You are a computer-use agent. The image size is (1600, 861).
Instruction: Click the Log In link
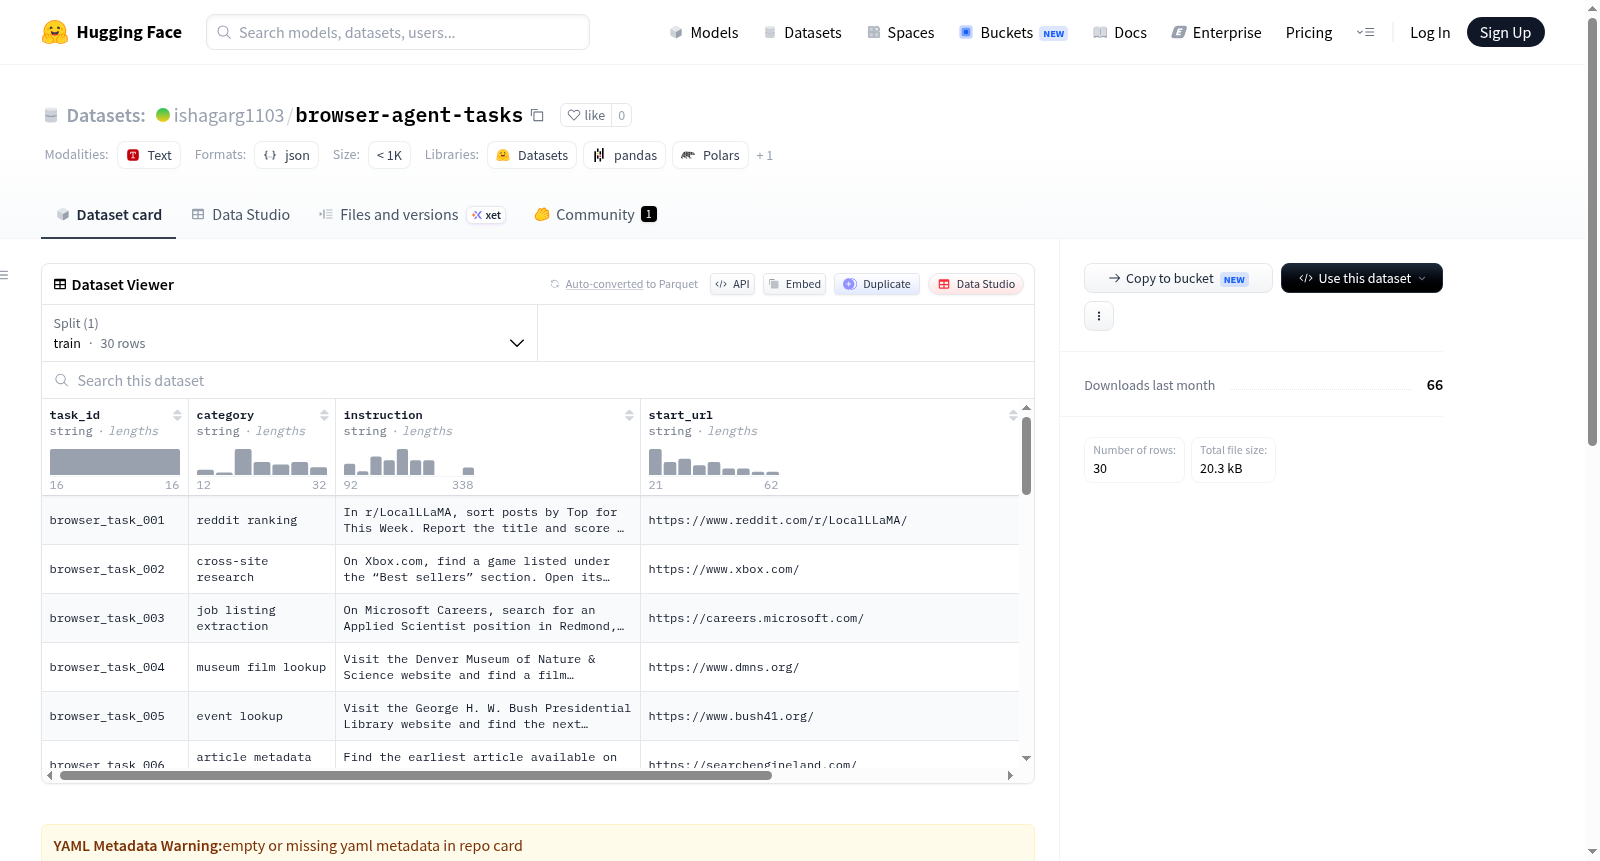click(1430, 32)
